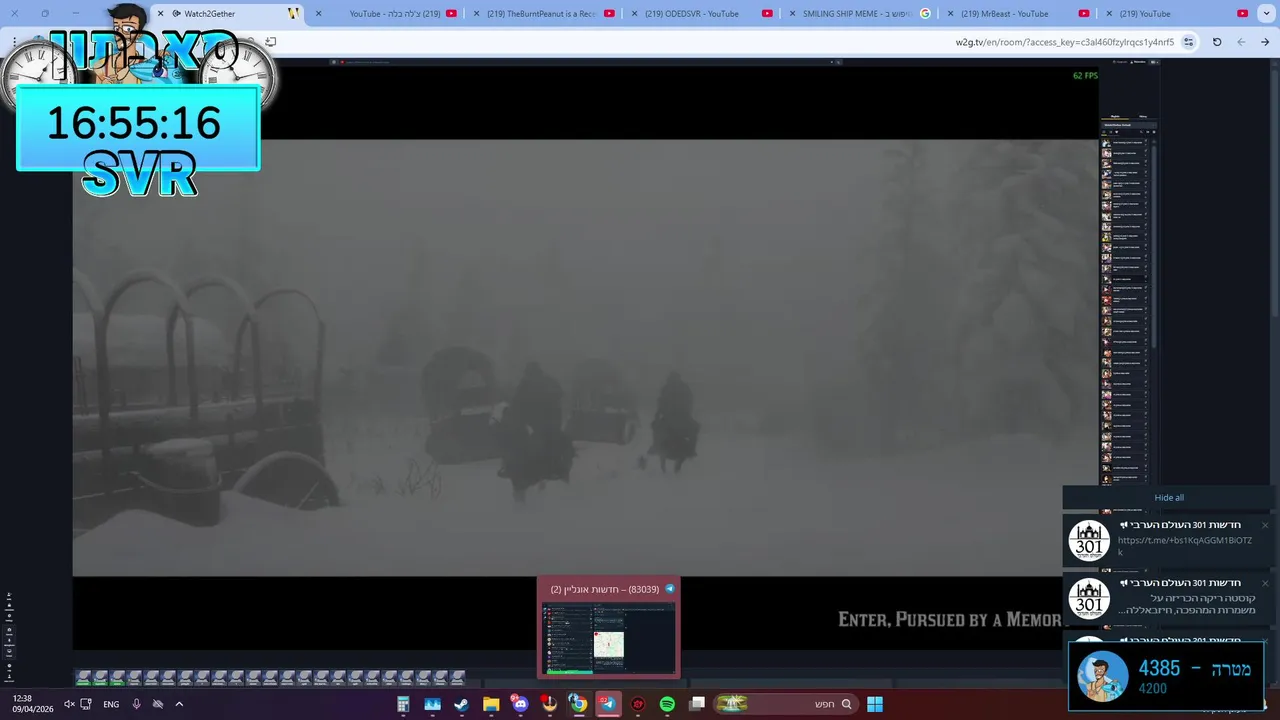Open network settings tray icon

[x=86, y=704]
